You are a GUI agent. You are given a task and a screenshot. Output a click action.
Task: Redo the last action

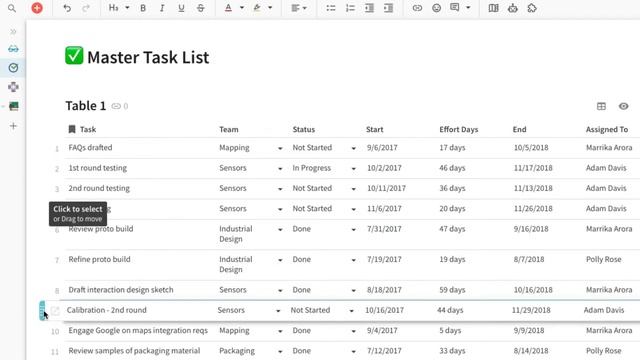coord(86,8)
